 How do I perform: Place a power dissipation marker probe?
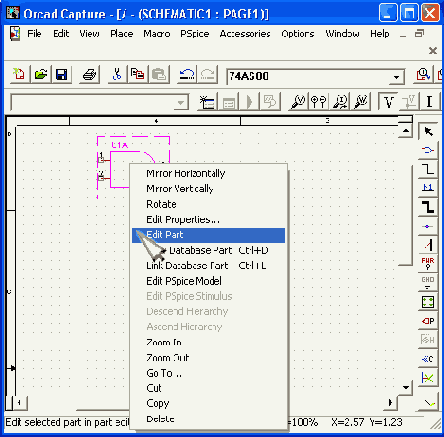pos(361,102)
